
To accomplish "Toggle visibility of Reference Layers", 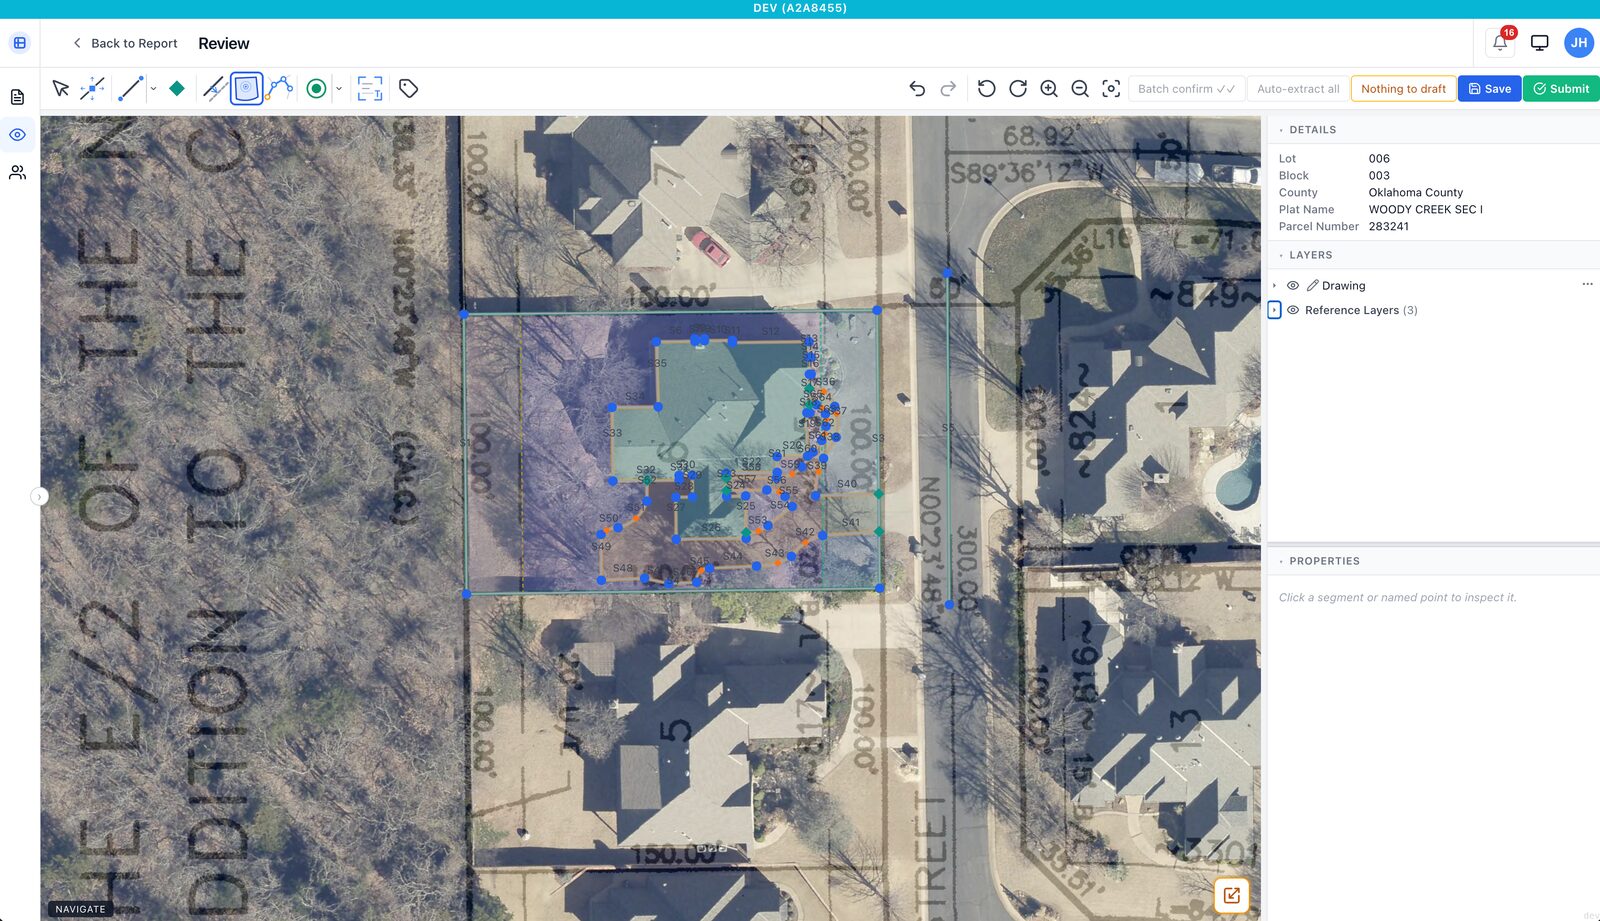I will pos(1293,310).
